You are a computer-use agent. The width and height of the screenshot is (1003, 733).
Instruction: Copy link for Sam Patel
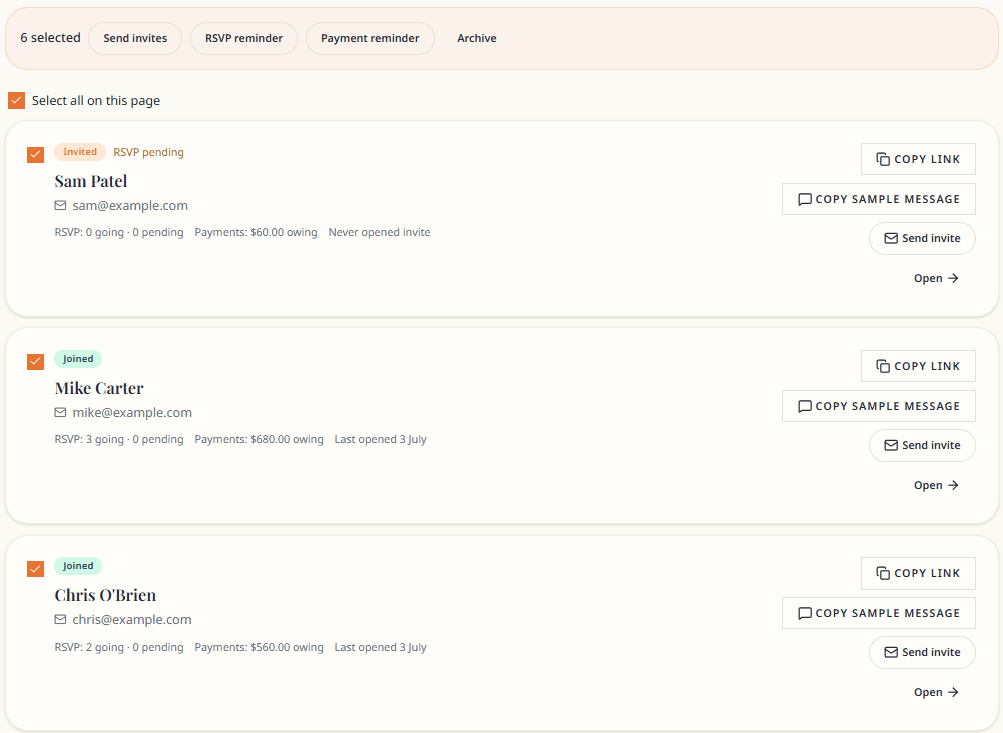pyautogui.click(x=918, y=159)
